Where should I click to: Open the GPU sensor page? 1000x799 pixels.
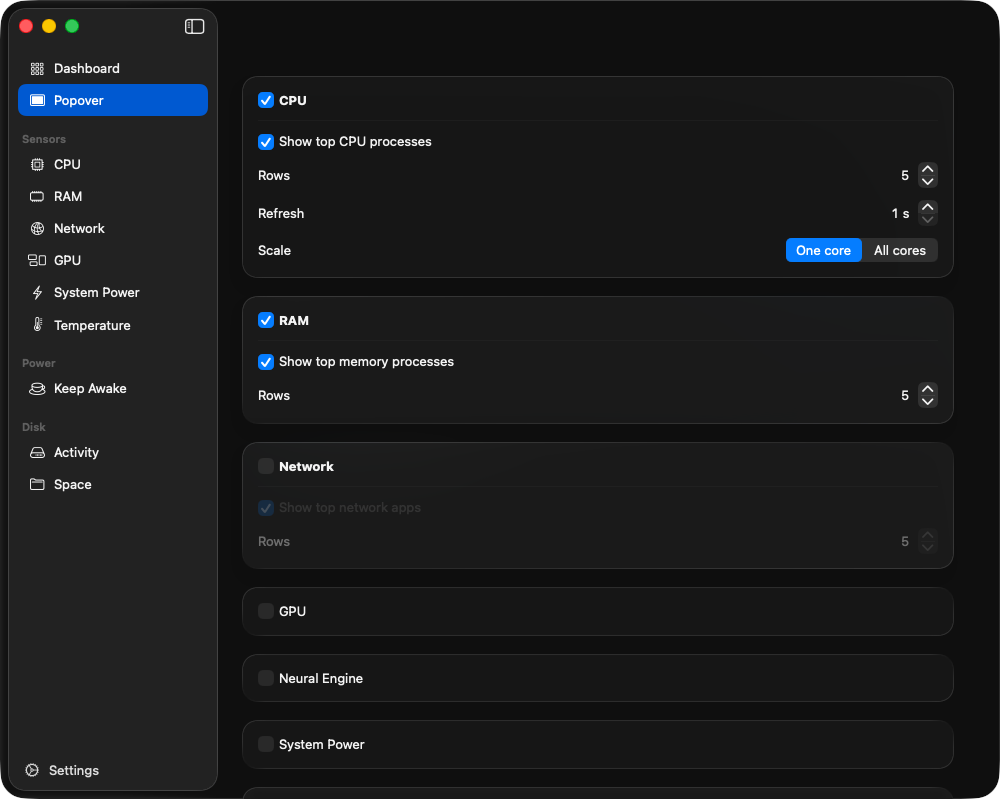click(113, 260)
